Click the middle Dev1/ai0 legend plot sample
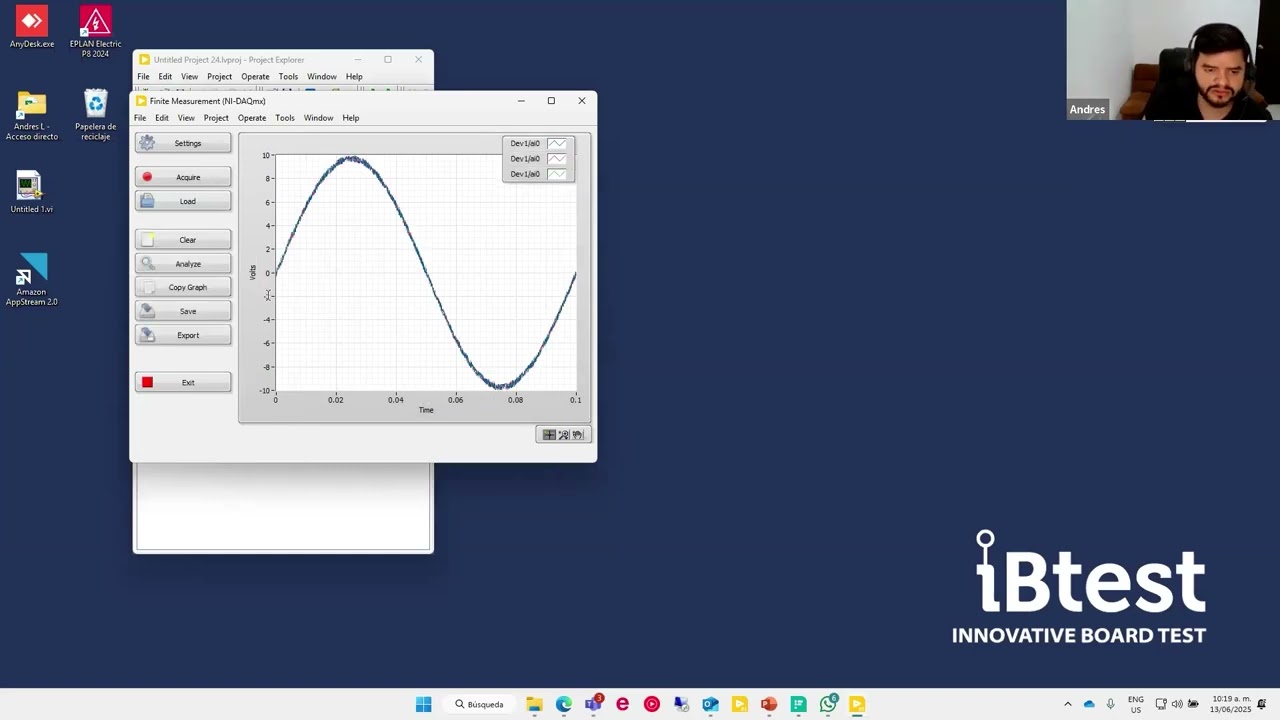Image resolution: width=1280 pixels, height=720 pixels. tap(557, 158)
